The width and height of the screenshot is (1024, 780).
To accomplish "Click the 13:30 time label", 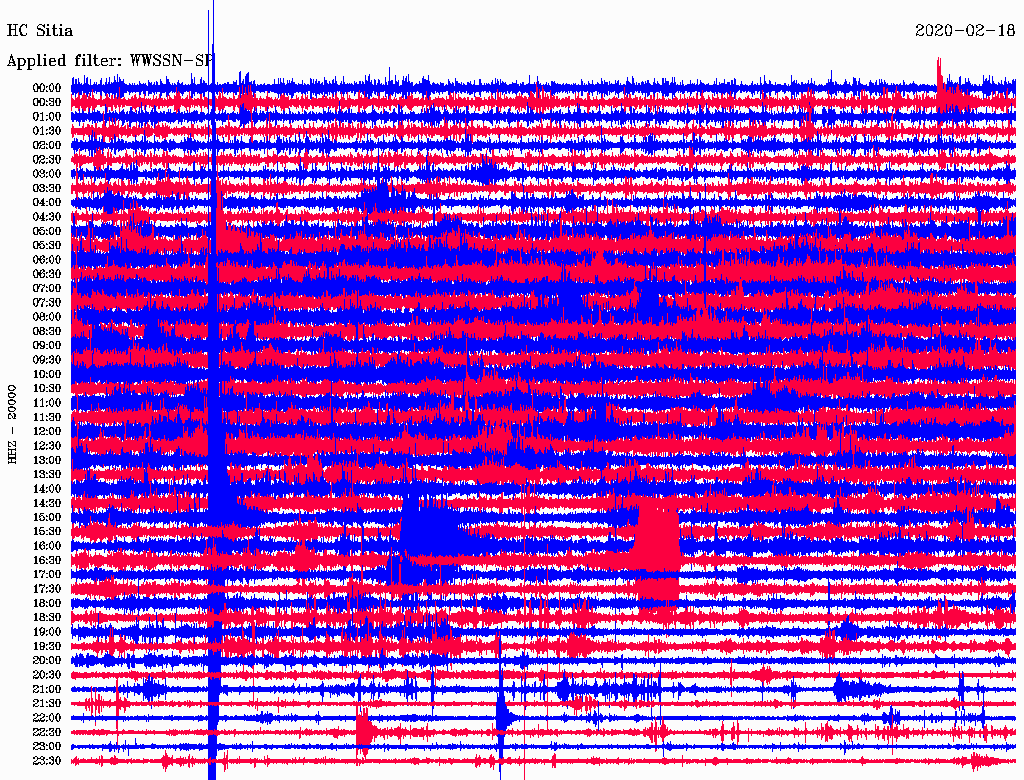I will [47, 474].
